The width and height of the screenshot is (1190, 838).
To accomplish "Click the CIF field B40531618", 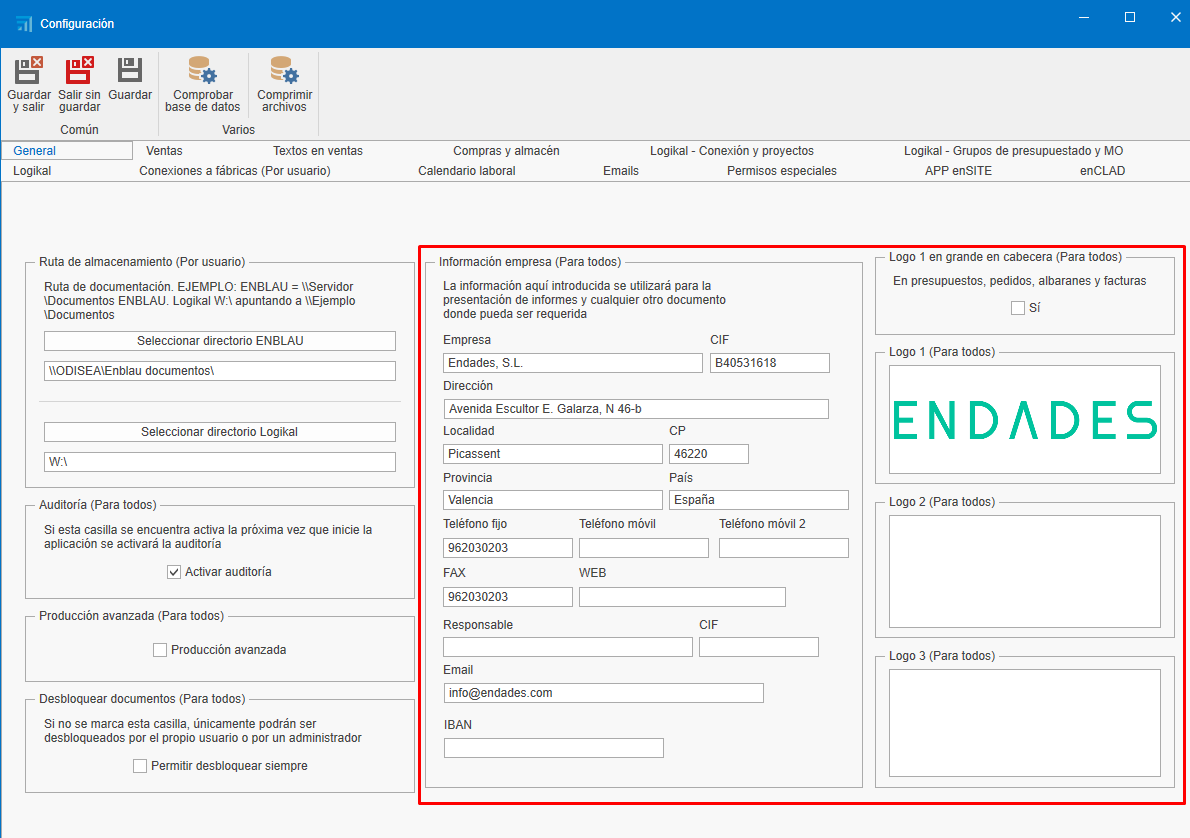I will click(770, 363).
